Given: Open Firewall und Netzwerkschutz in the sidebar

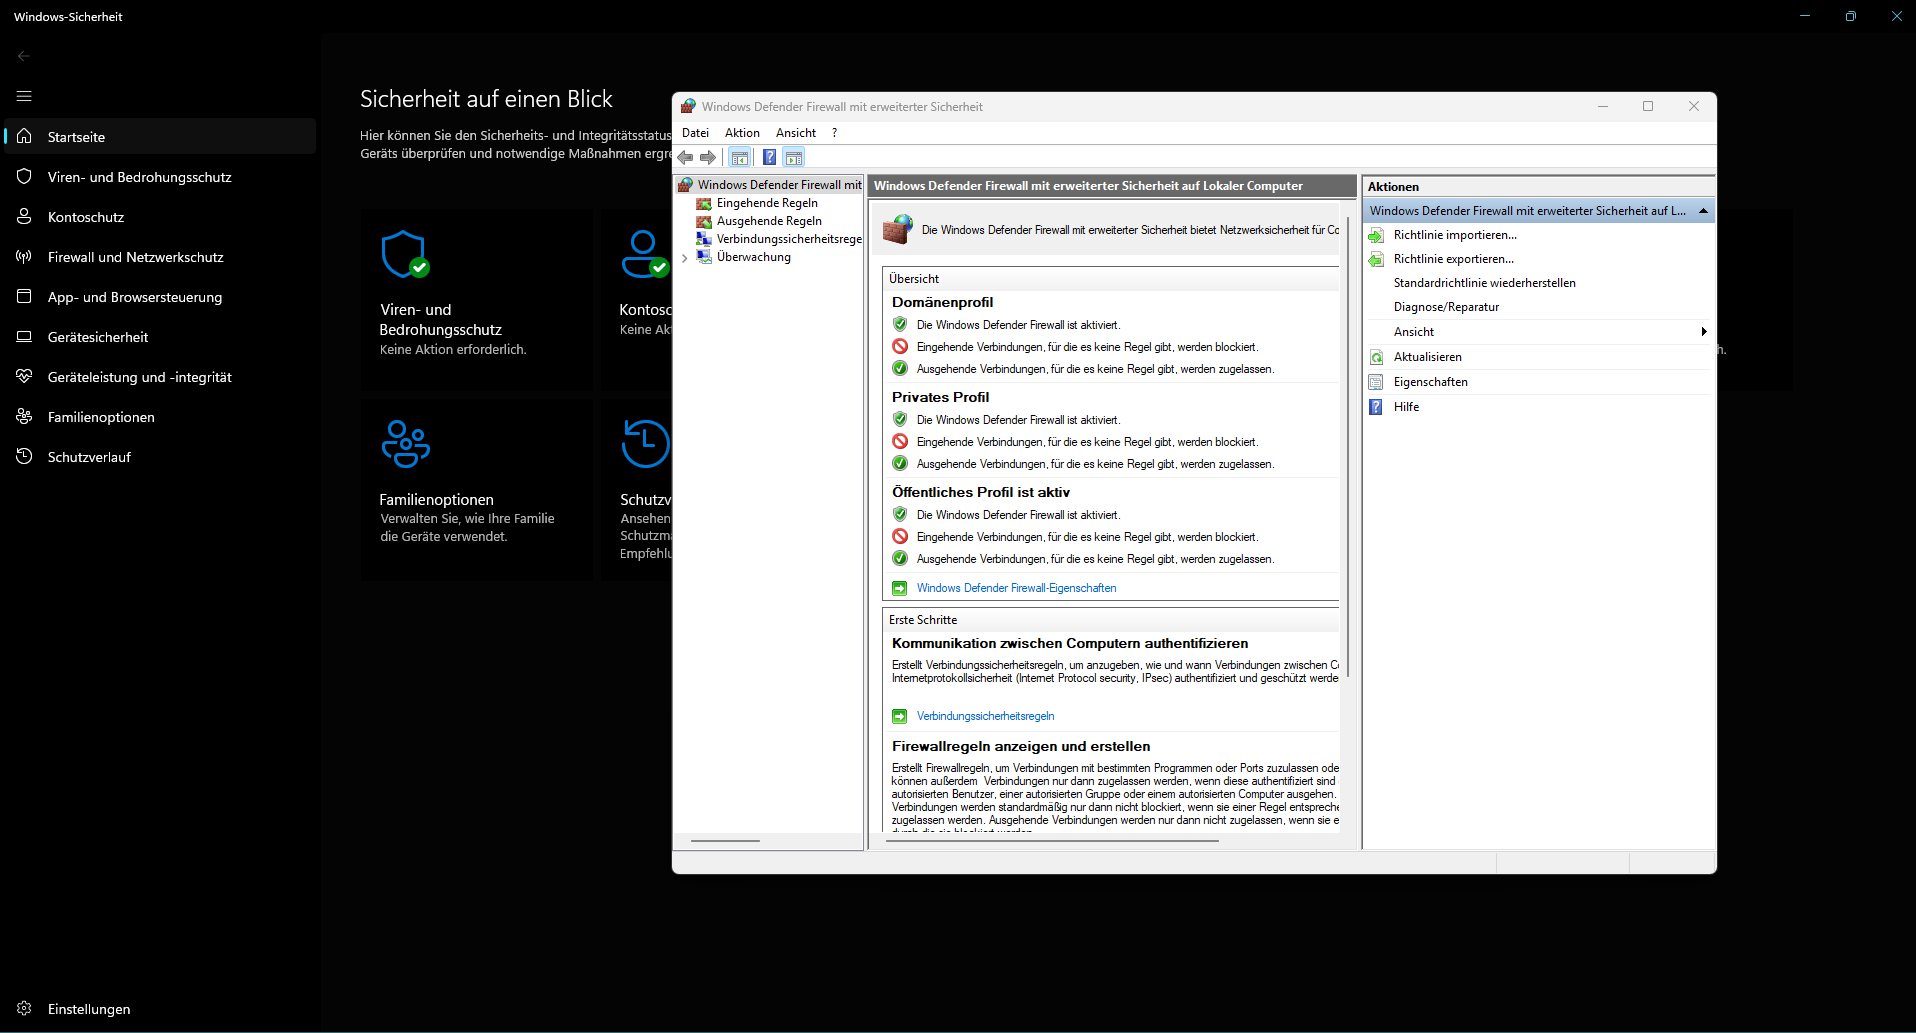Looking at the screenshot, I should tap(135, 257).
